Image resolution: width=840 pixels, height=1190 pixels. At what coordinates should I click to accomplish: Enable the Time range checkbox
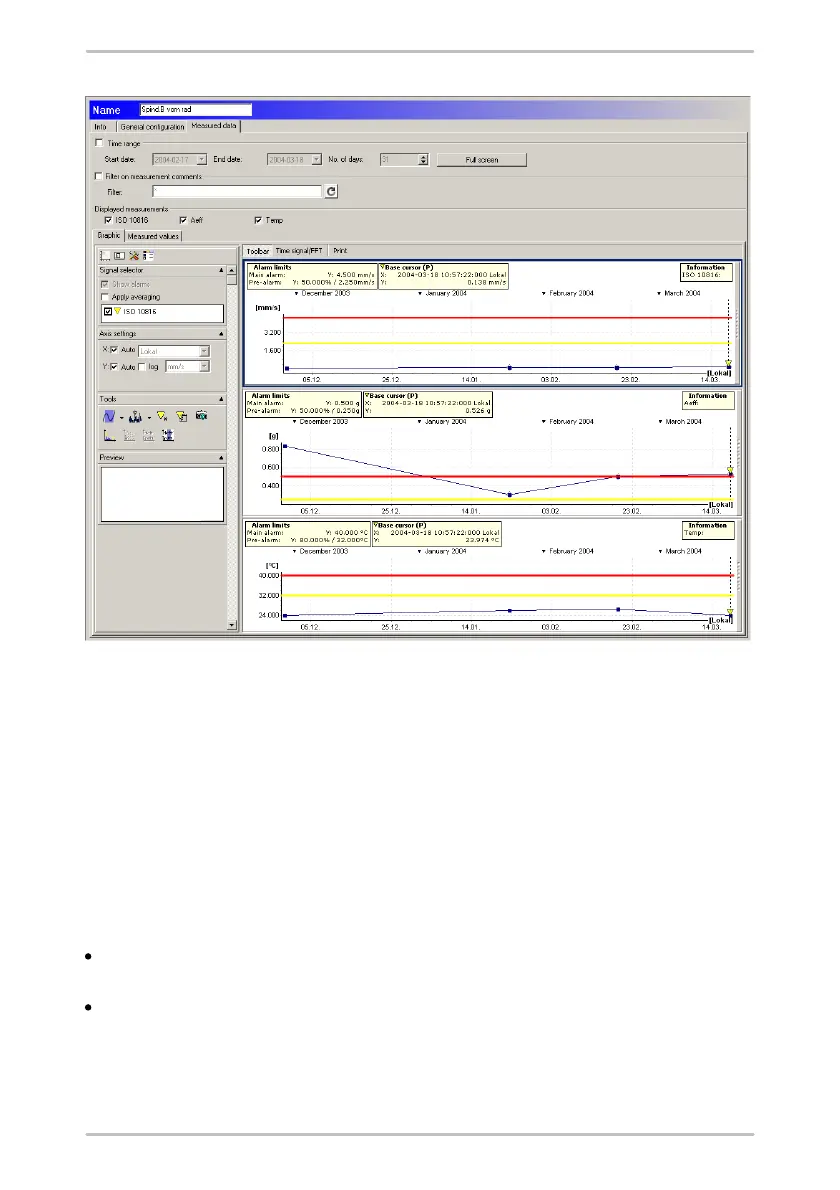98,143
